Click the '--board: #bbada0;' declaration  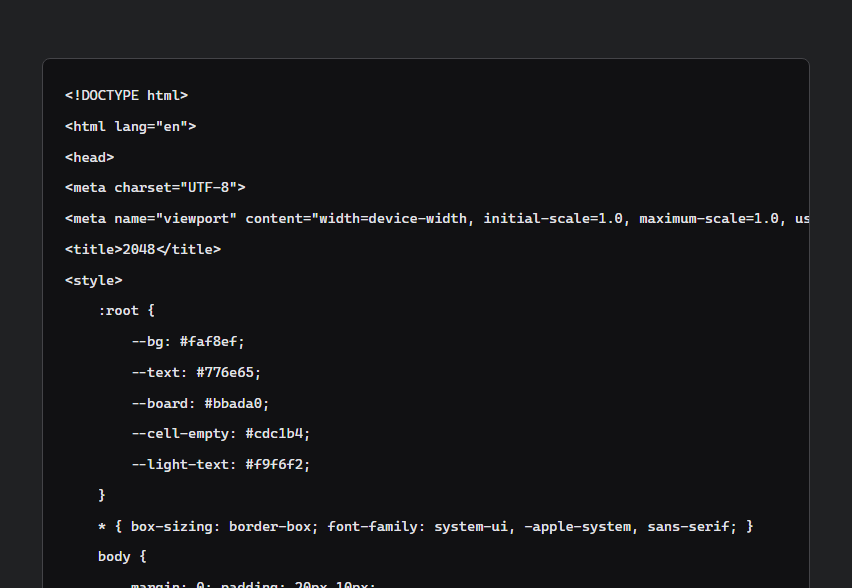[200, 404]
